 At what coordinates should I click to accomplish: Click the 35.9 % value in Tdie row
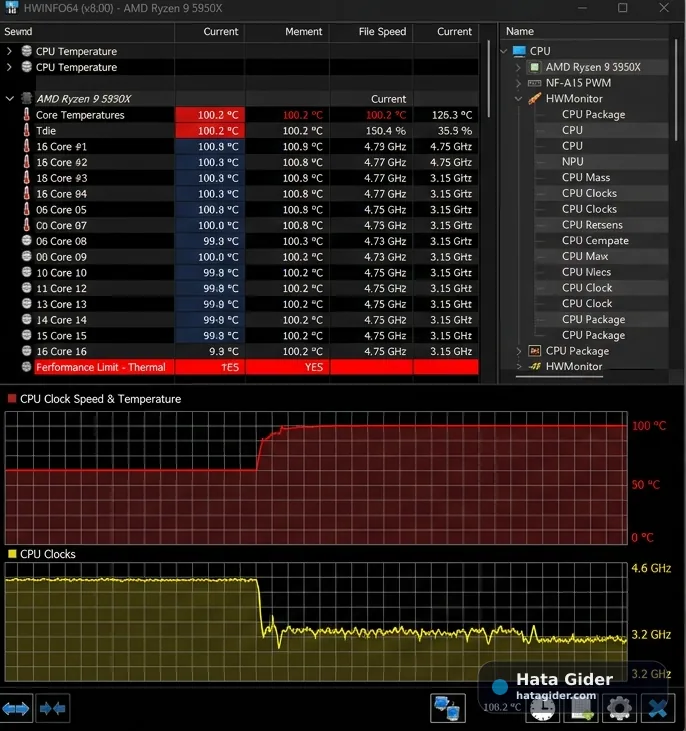coord(454,131)
